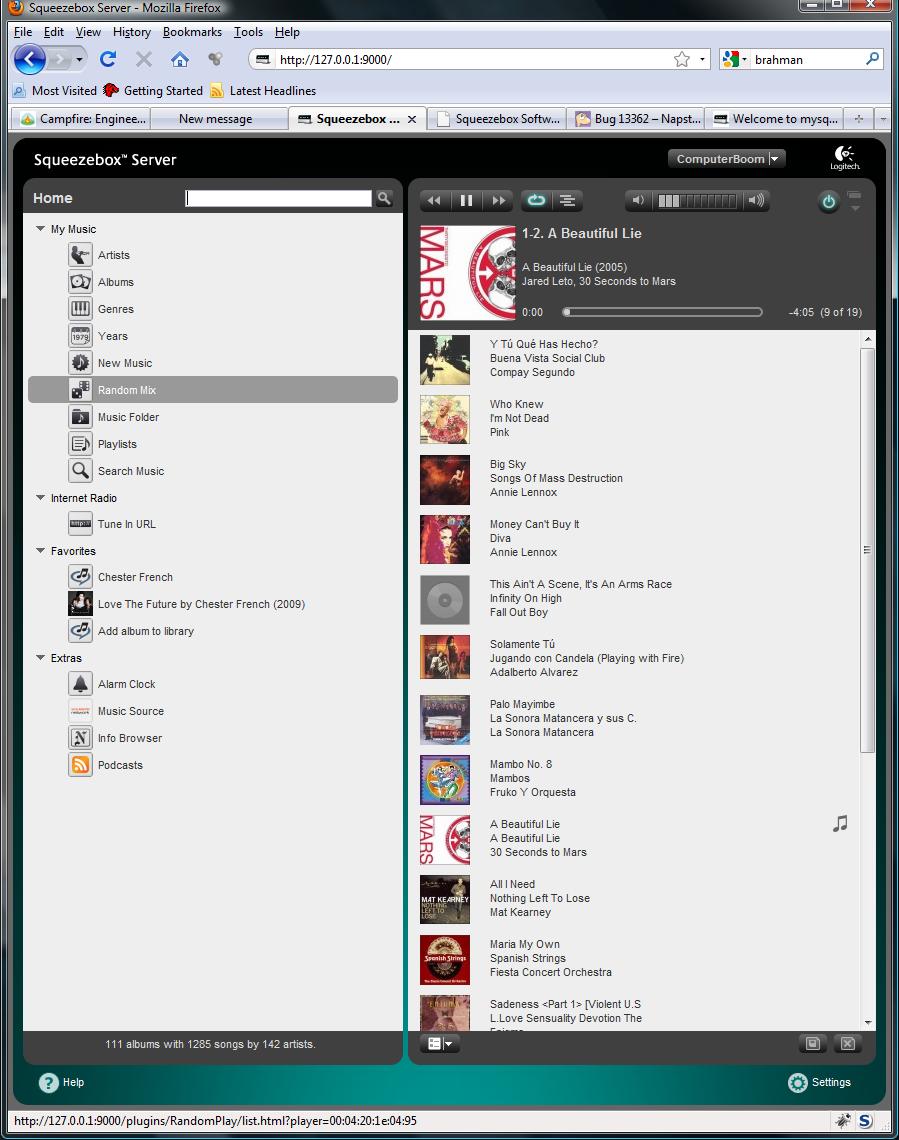
Task: Click the Podcasts RSS icon
Action: point(80,765)
